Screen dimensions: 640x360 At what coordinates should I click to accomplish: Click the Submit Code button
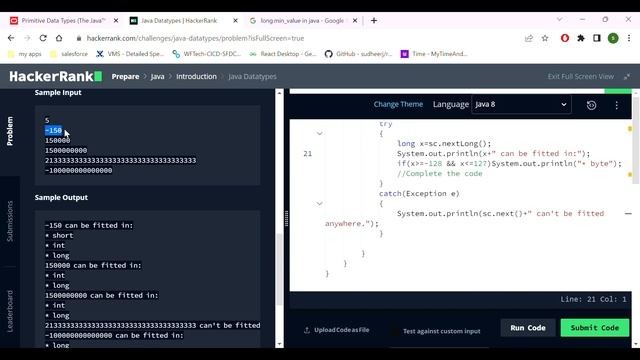point(595,328)
